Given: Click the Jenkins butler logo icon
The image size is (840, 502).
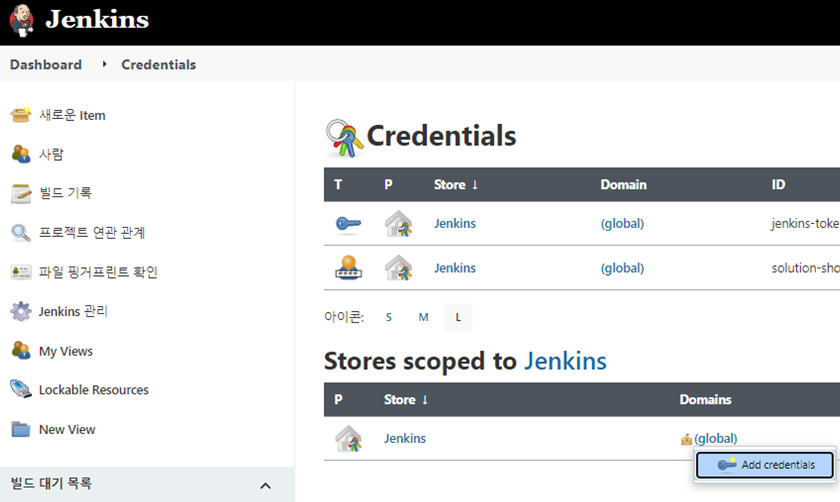Looking at the screenshot, I should (x=21, y=20).
